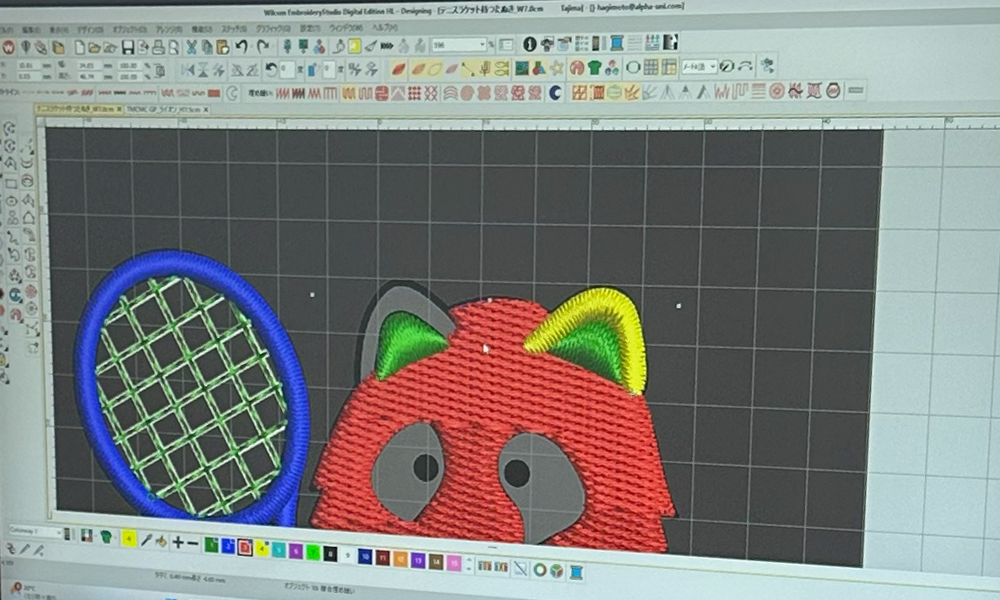Image resolution: width=1000 pixels, height=600 pixels.
Task: Click the plus add color button
Action: tap(177, 542)
